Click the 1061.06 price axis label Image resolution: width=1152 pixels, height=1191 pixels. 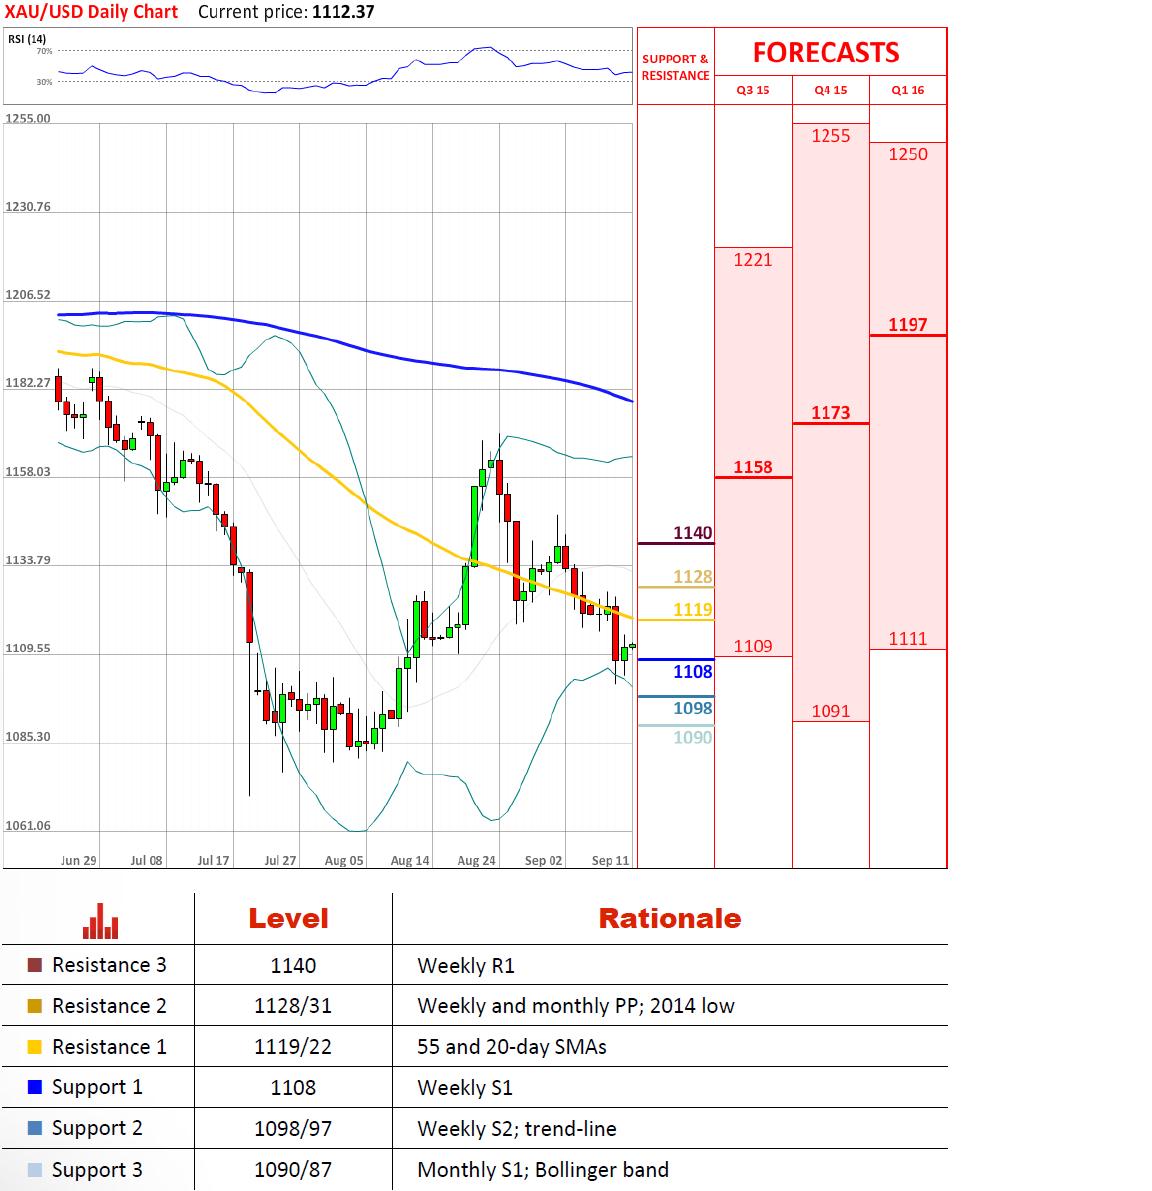(x=28, y=826)
